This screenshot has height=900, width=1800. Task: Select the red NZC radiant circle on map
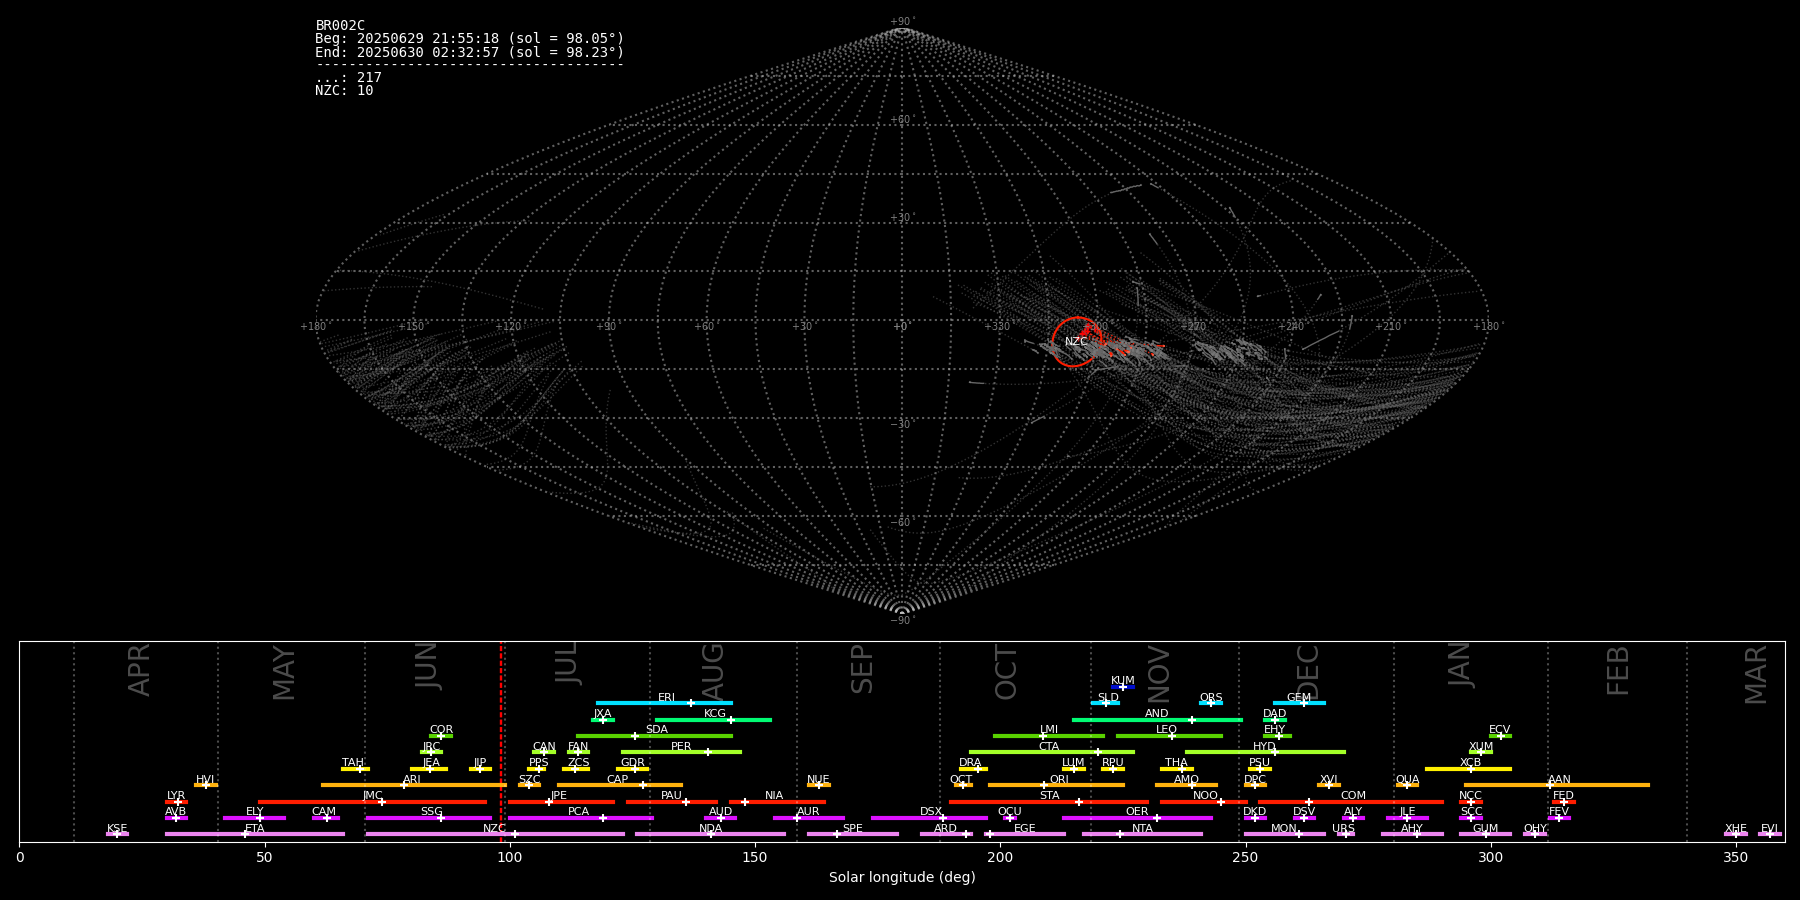1076,342
